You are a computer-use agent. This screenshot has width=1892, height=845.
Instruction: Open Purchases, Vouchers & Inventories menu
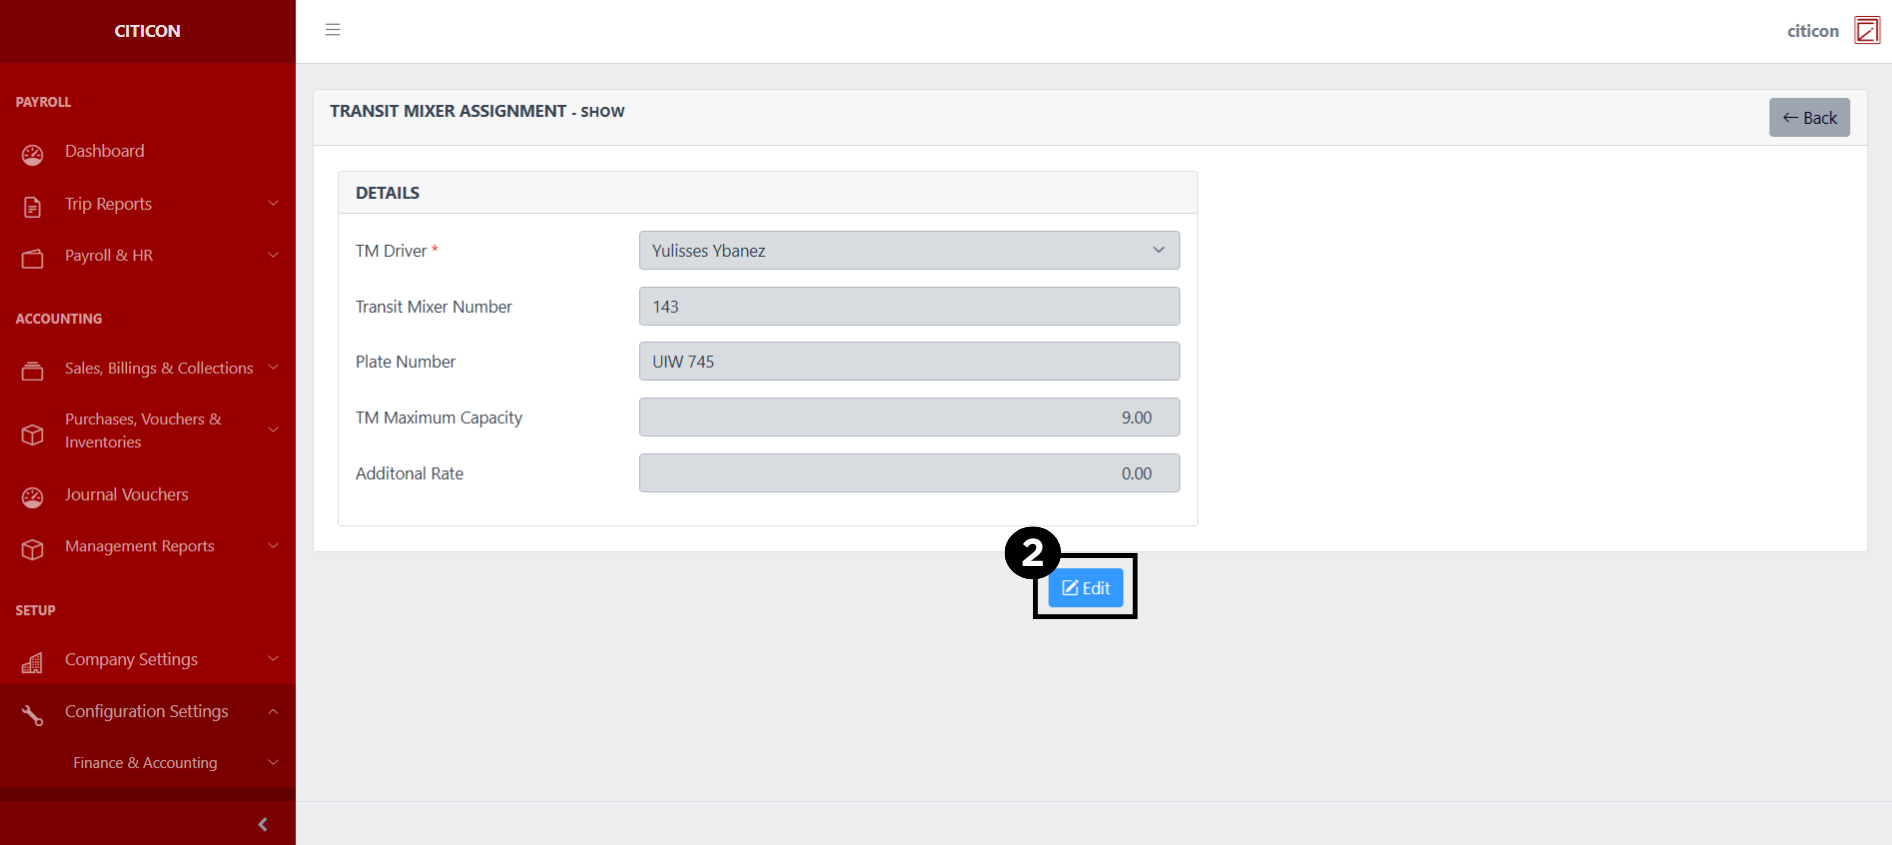[148, 431]
